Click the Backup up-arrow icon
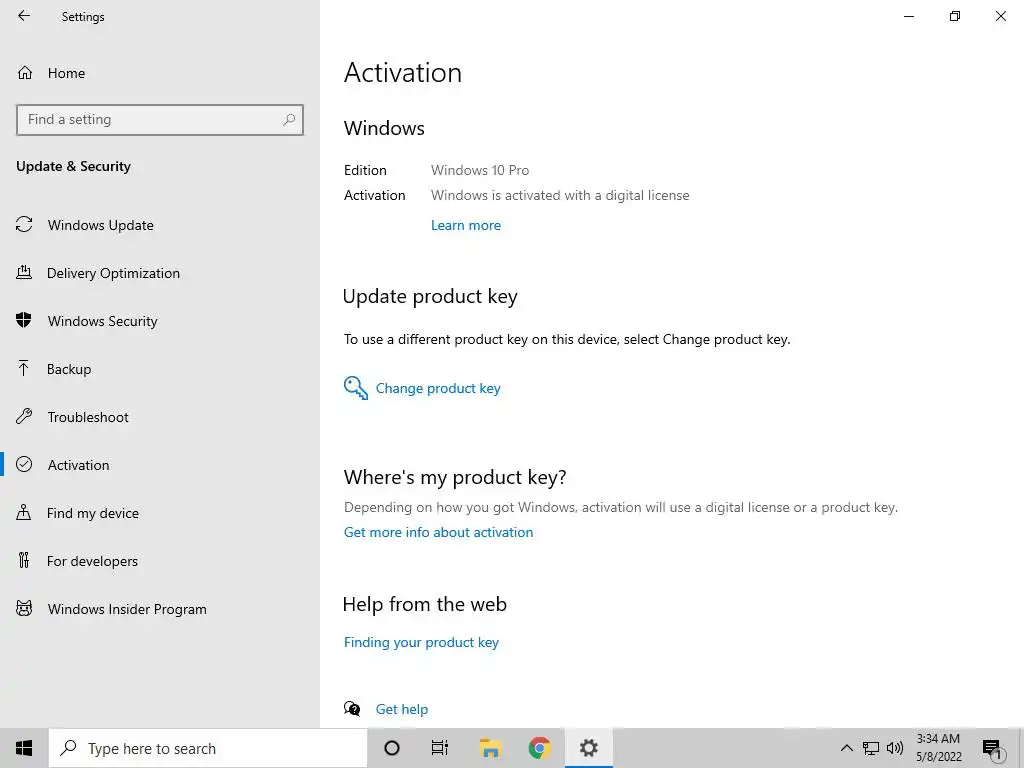This screenshot has width=1024, height=768. pos(24,368)
